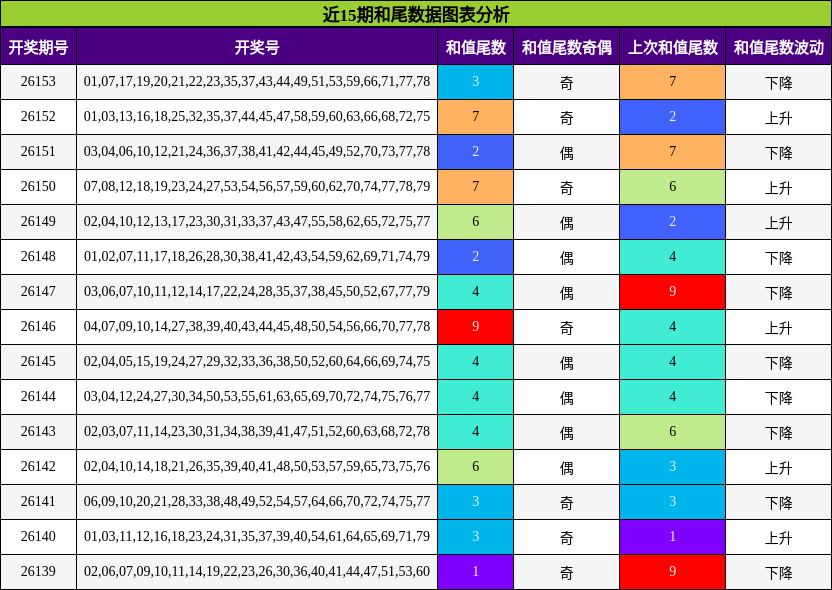This screenshot has width=832, height=590.
Task: Click red 和值尾数 value 9 in row 26146
Action: (475, 327)
